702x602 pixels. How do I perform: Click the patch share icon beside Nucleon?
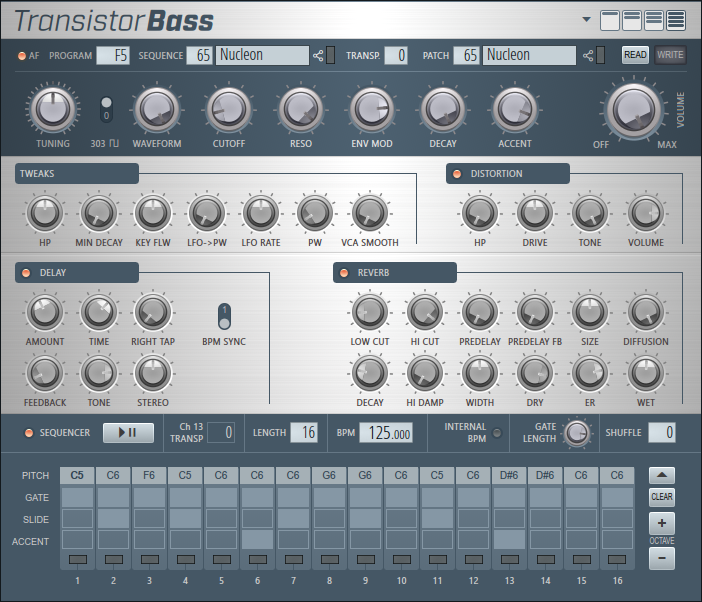pyautogui.click(x=588, y=55)
